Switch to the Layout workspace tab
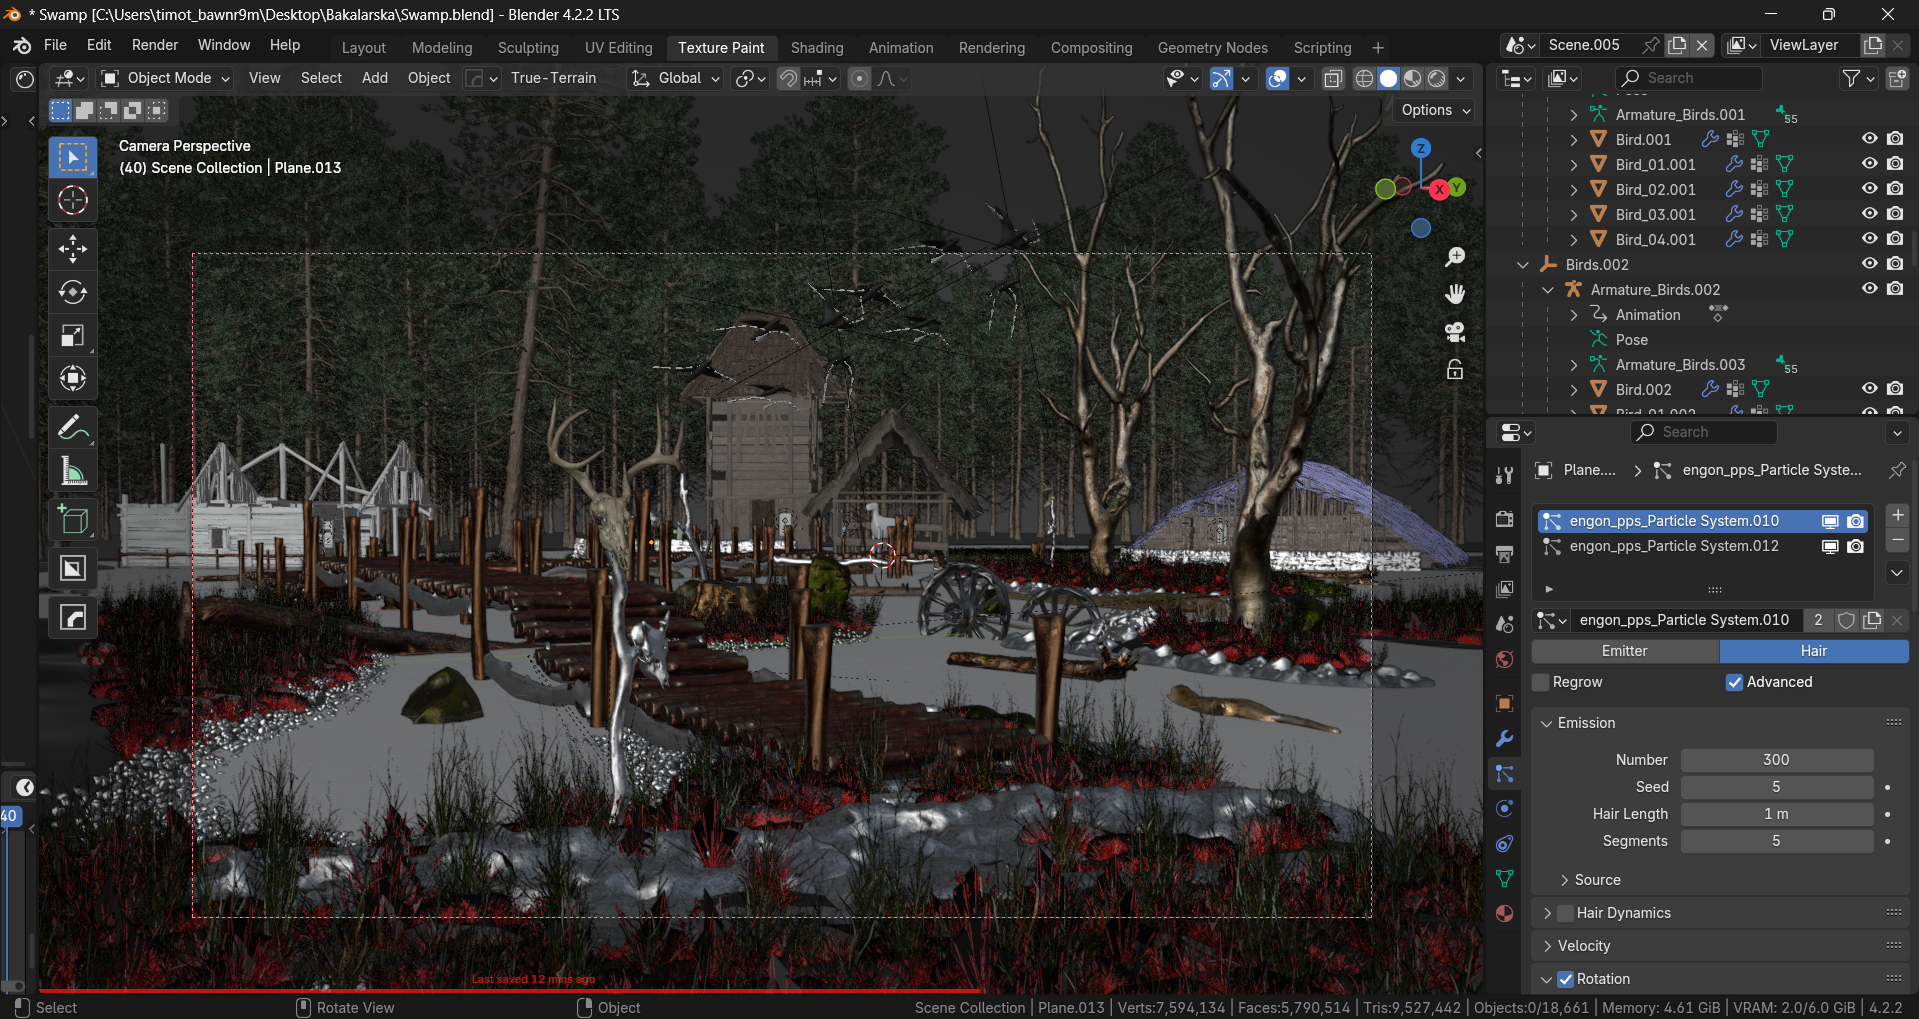This screenshot has width=1919, height=1019. tap(363, 48)
